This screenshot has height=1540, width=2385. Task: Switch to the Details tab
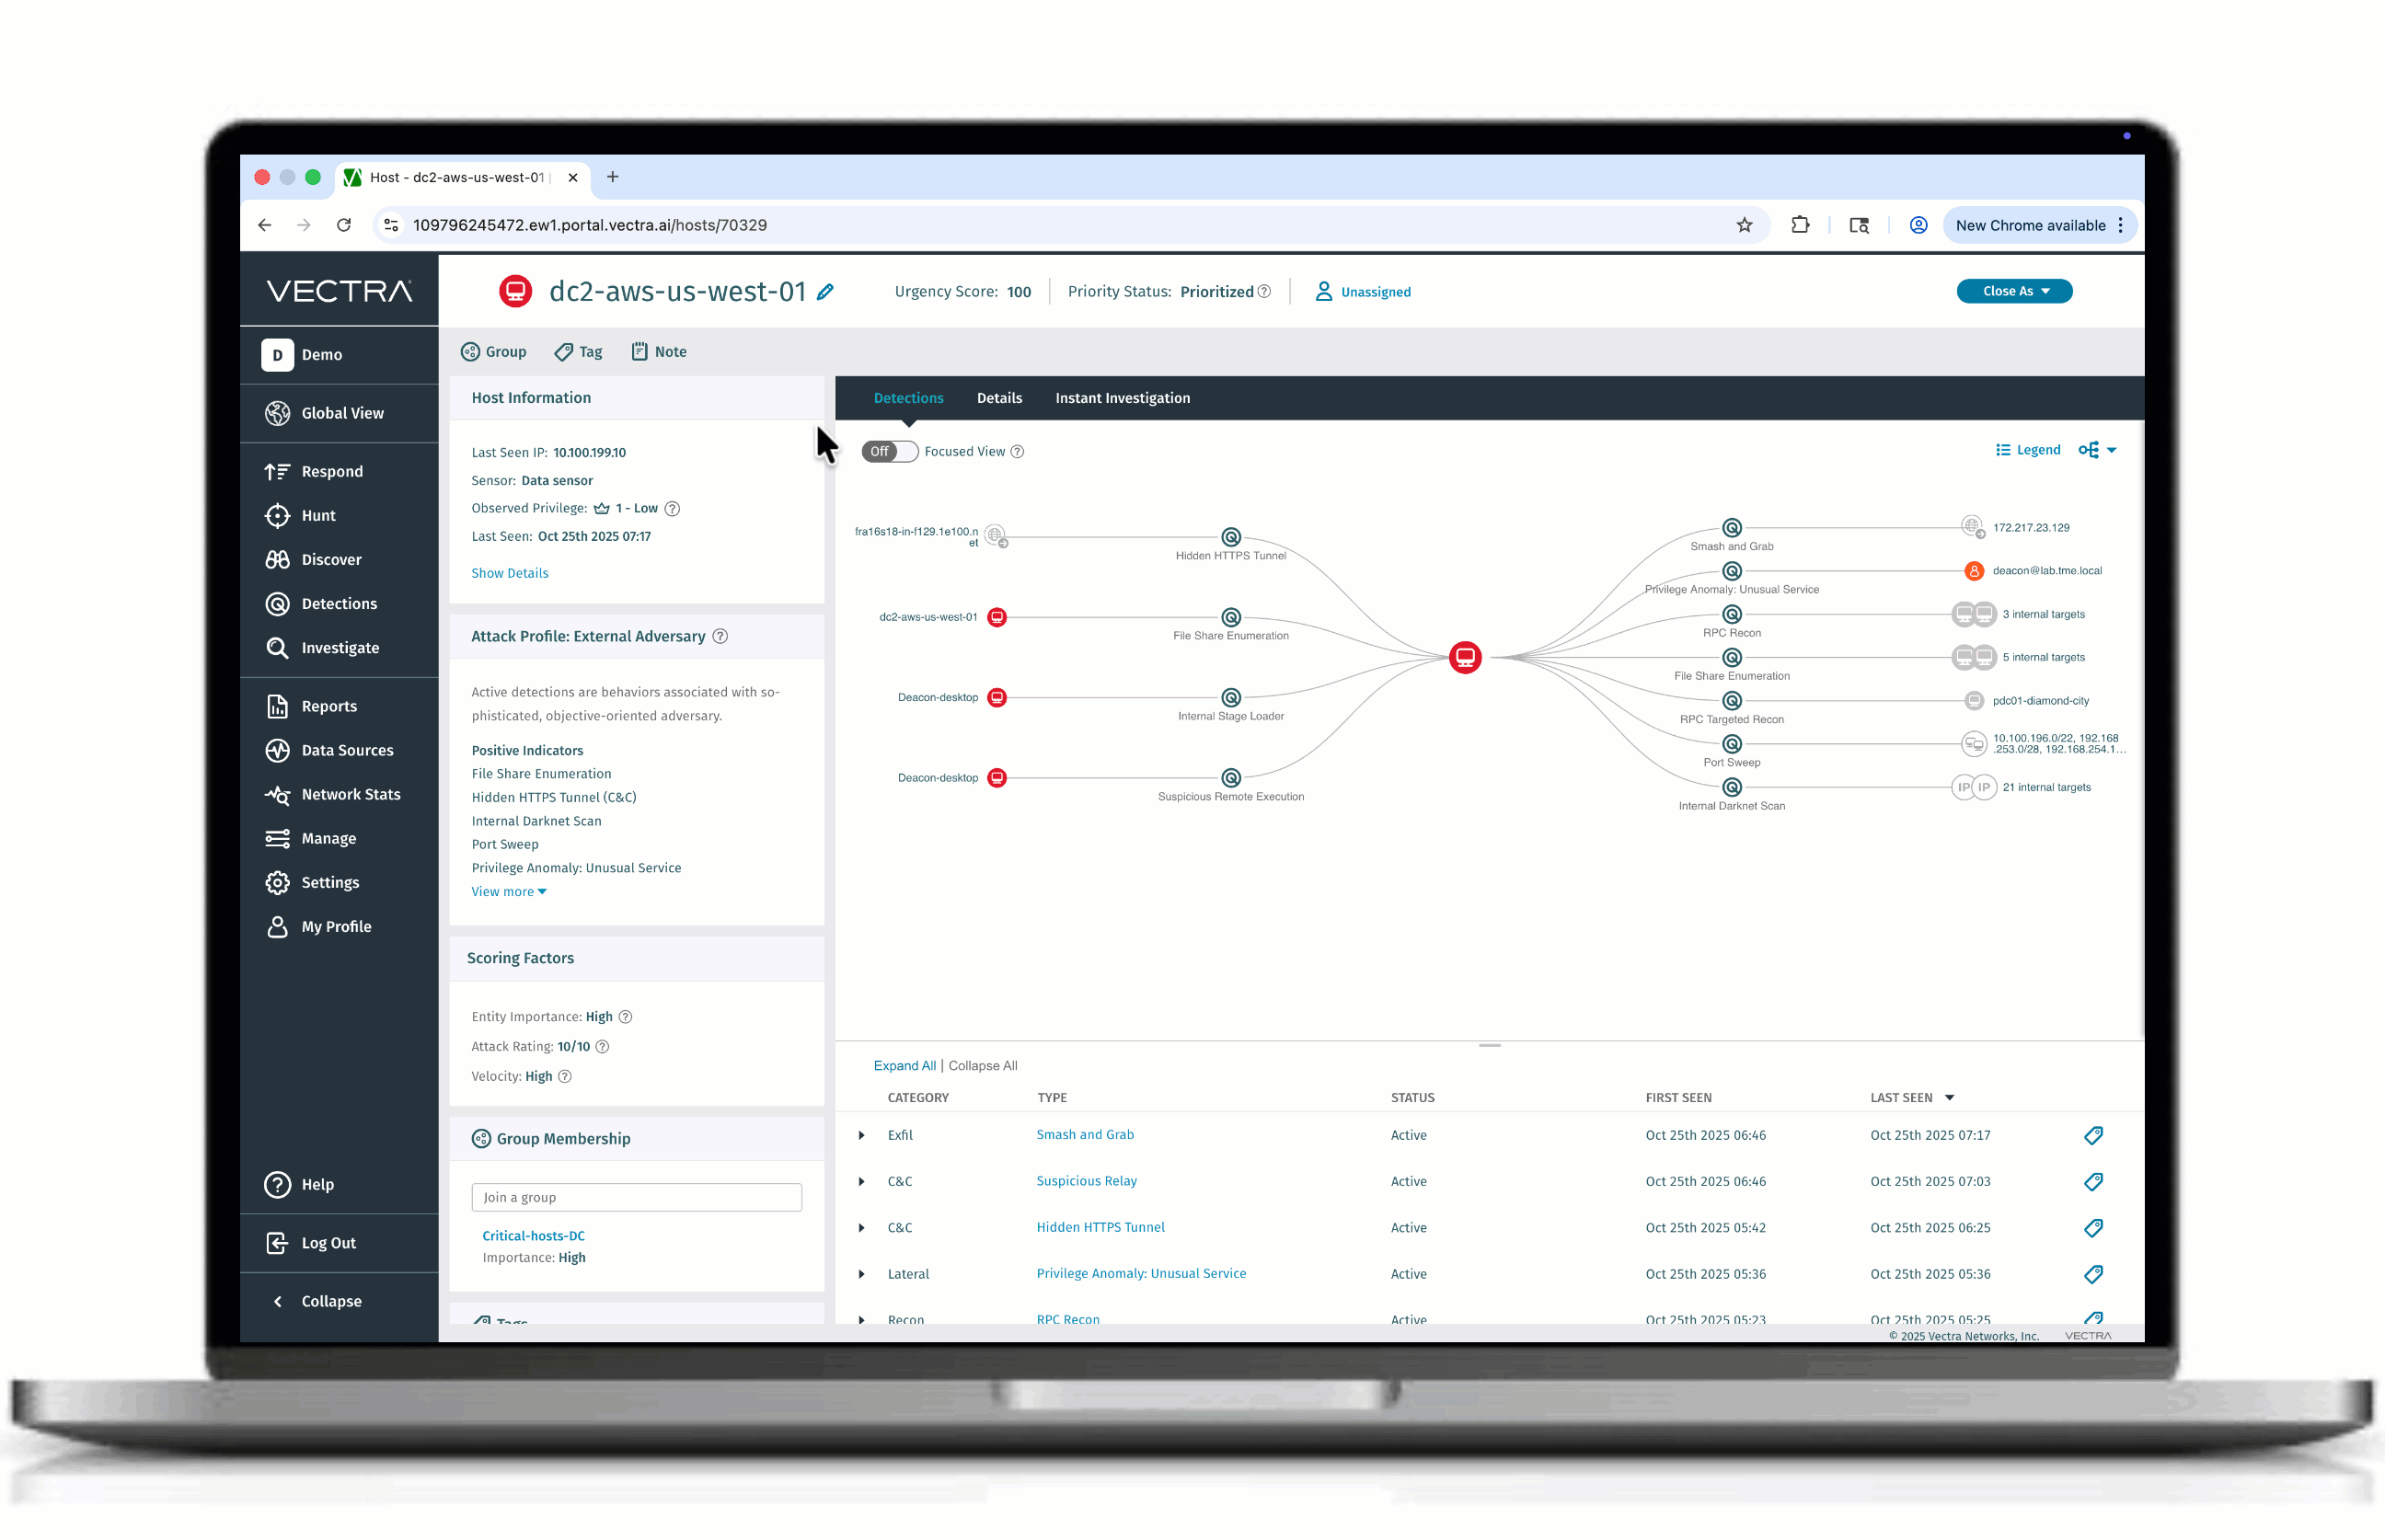click(x=998, y=398)
